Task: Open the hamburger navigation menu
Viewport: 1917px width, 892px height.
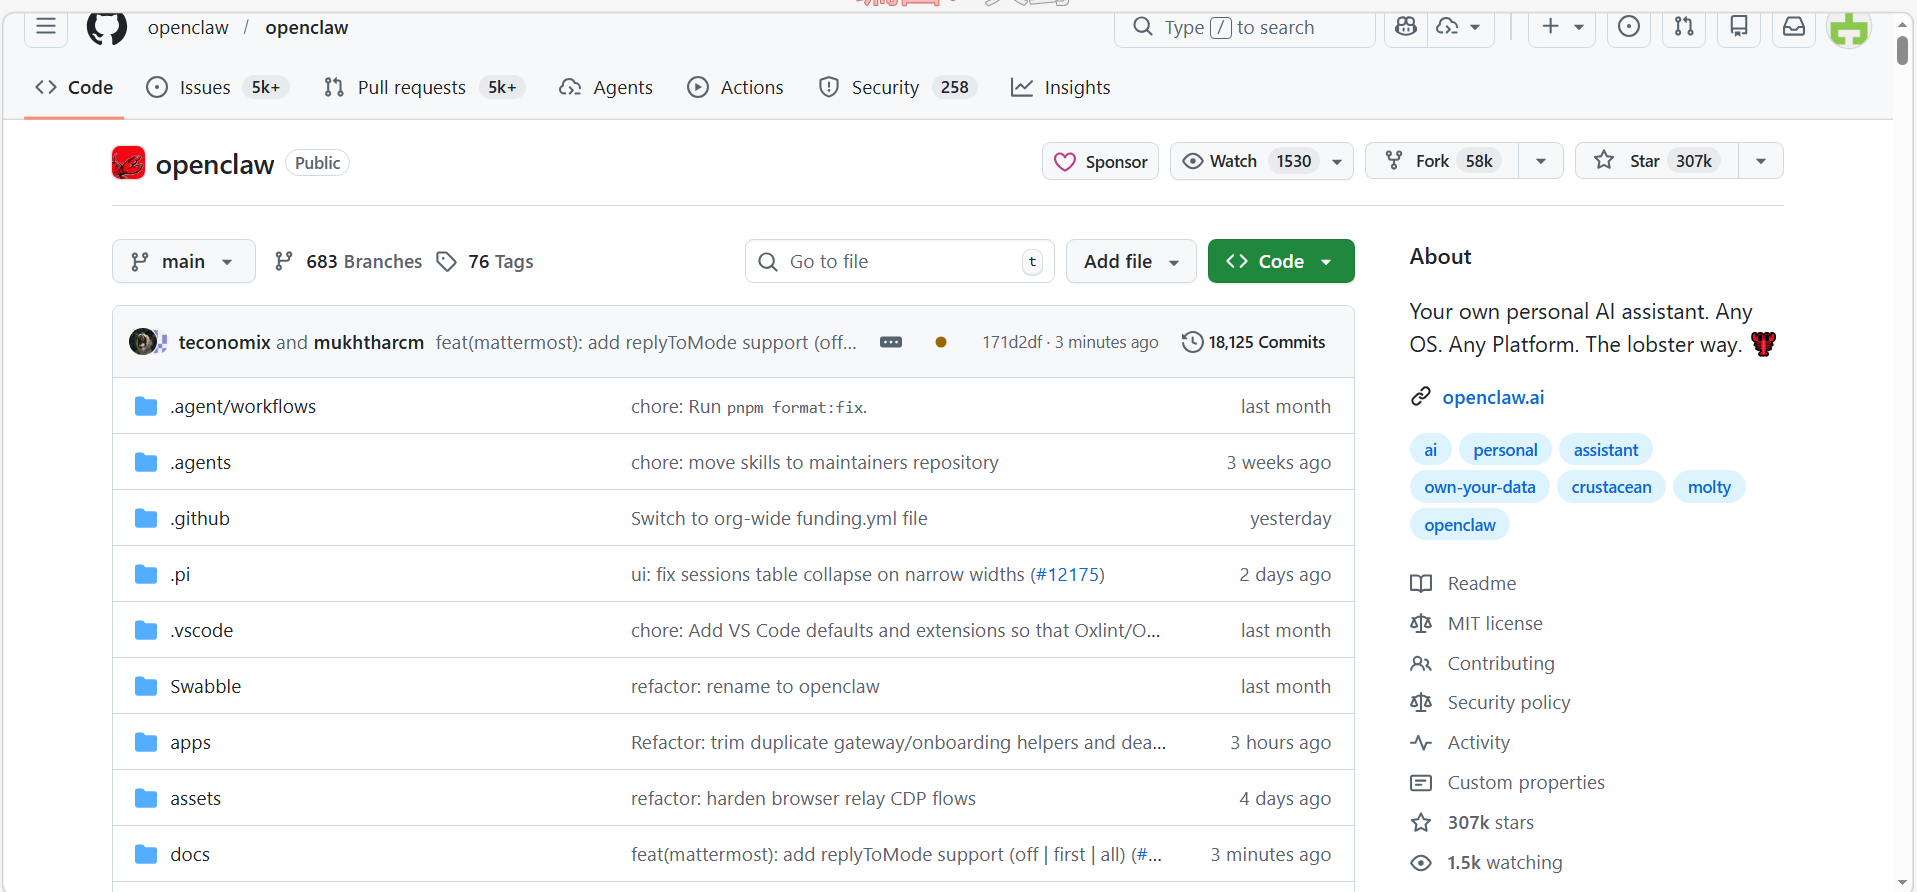Action: click(46, 27)
